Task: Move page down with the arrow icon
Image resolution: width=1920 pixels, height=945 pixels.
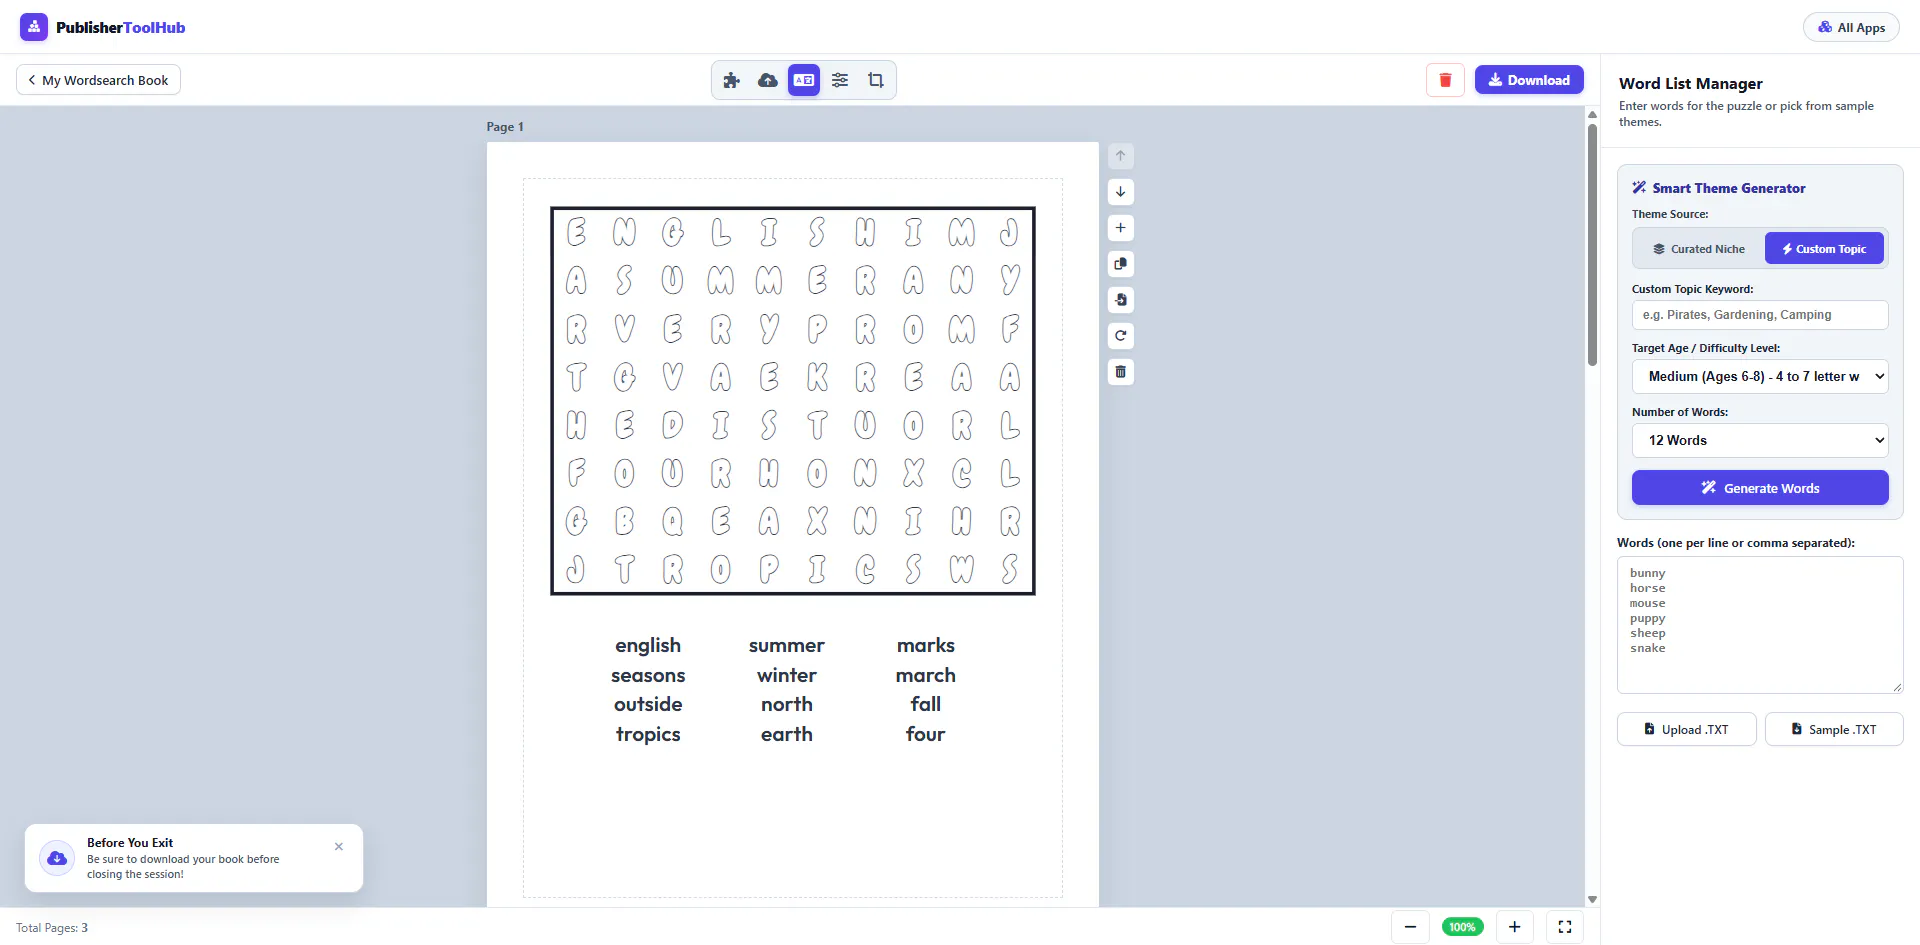Action: pyautogui.click(x=1121, y=192)
